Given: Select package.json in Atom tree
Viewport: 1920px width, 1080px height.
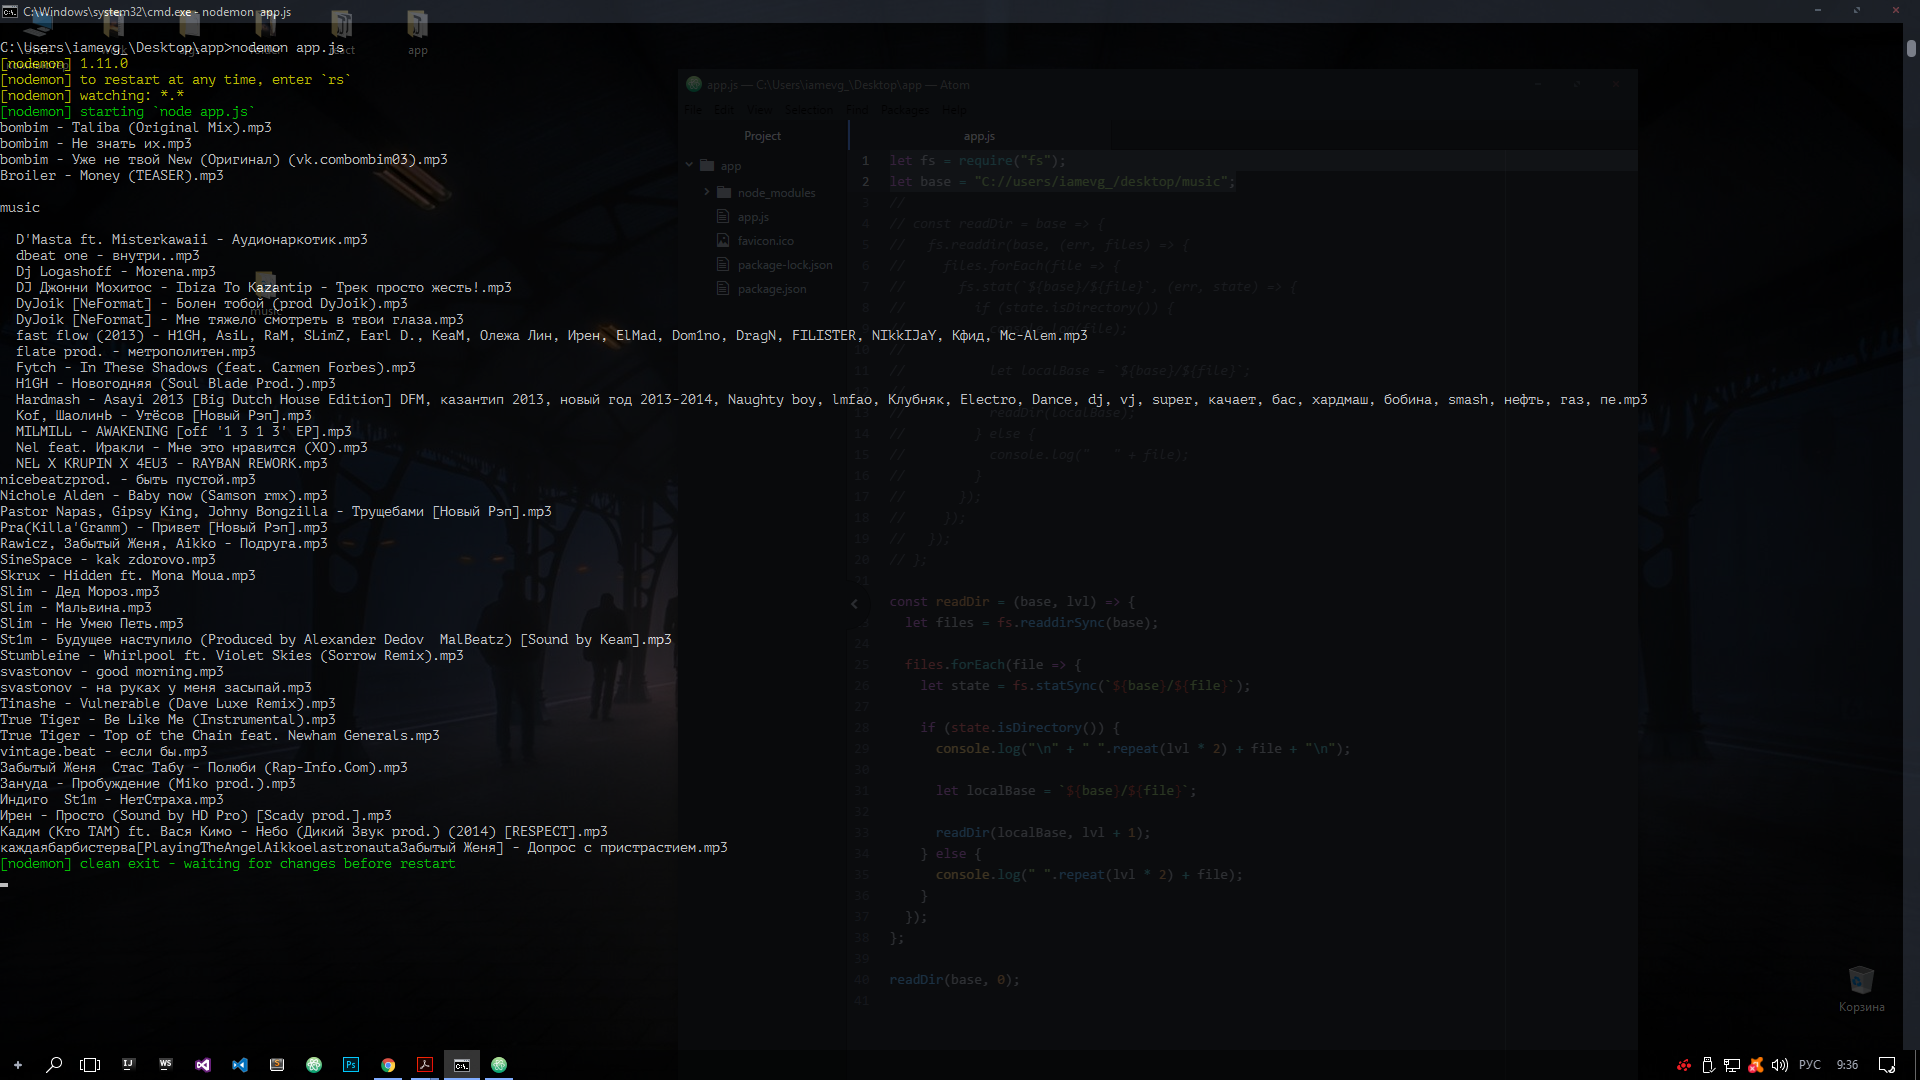Looking at the screenshot, I should (772, 289).
